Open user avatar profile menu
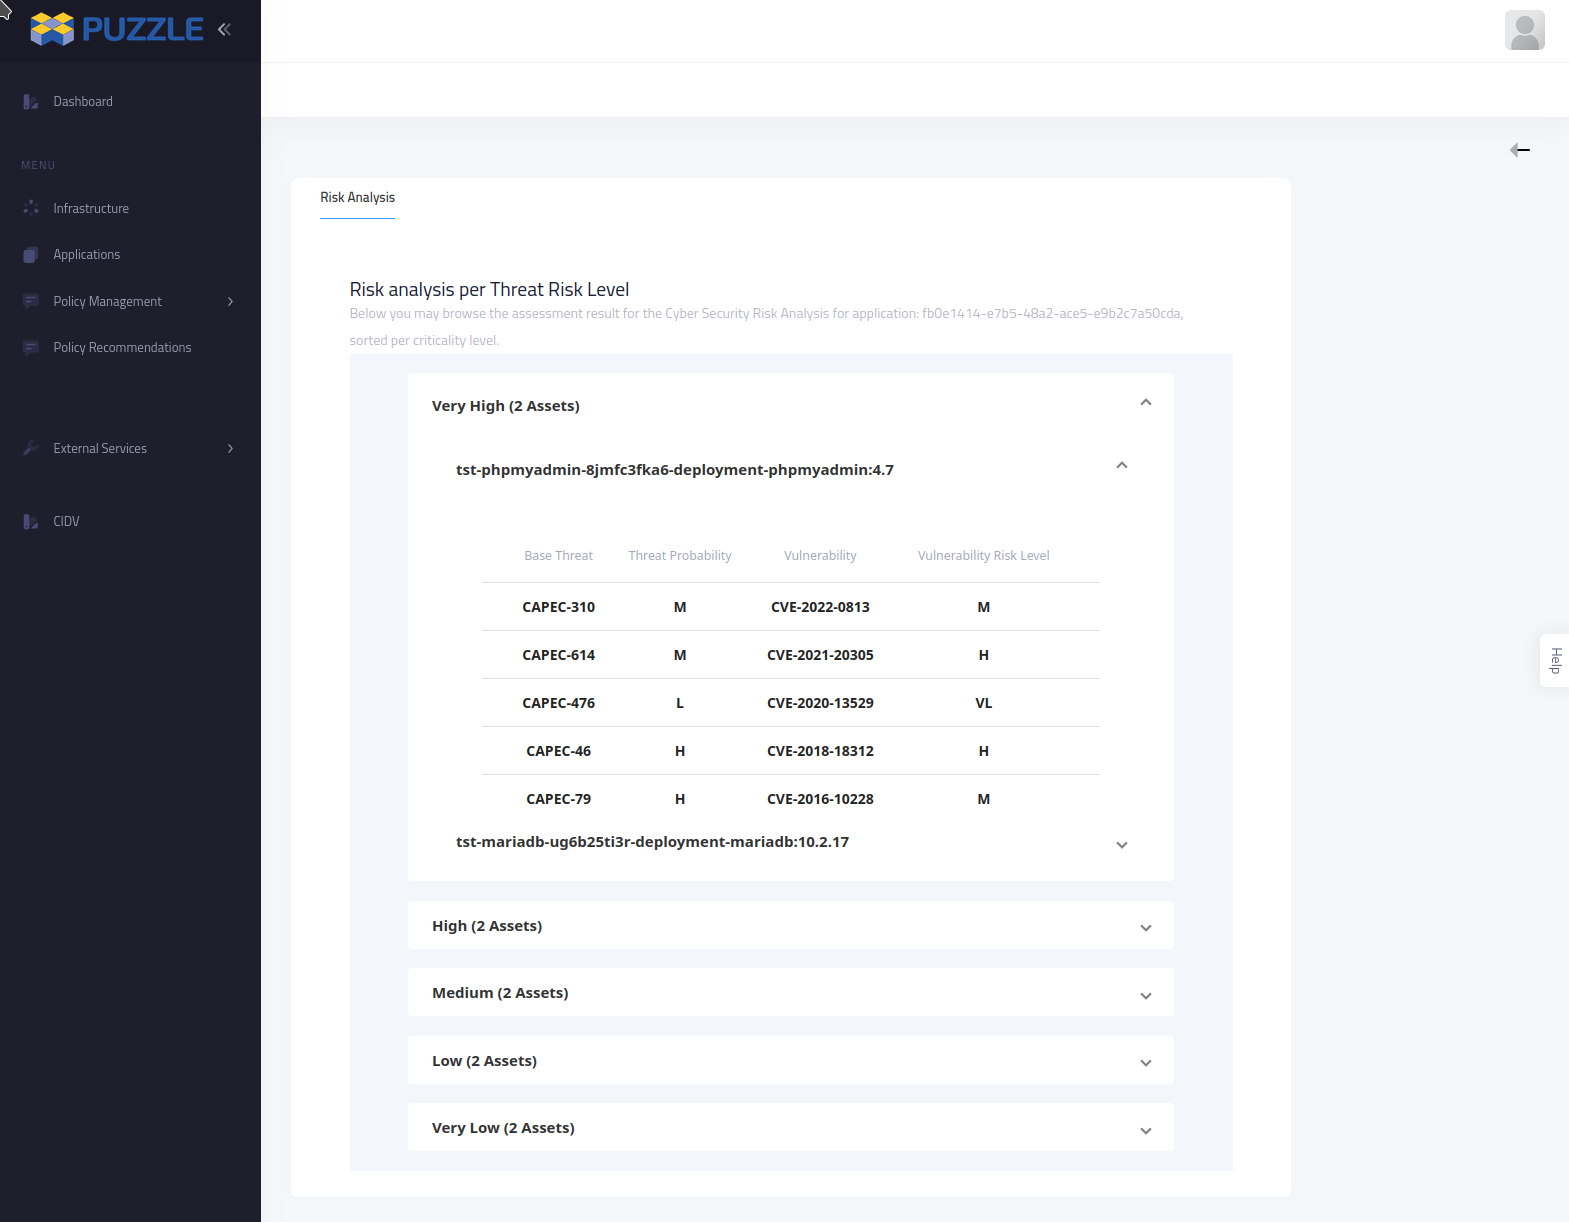Screen dimensions: 1569x1222 point(1524,30)
